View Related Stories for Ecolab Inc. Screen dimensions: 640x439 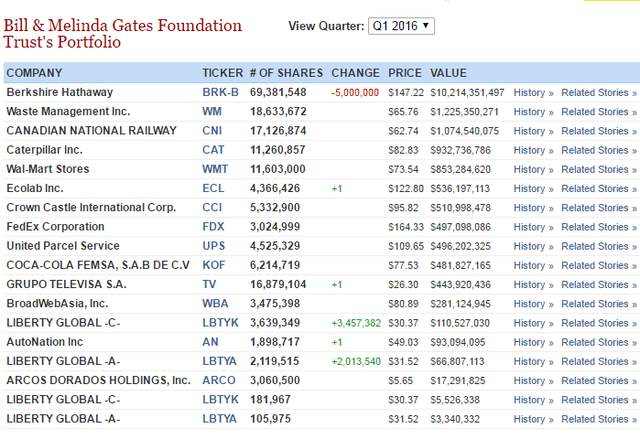coord(599,188)
